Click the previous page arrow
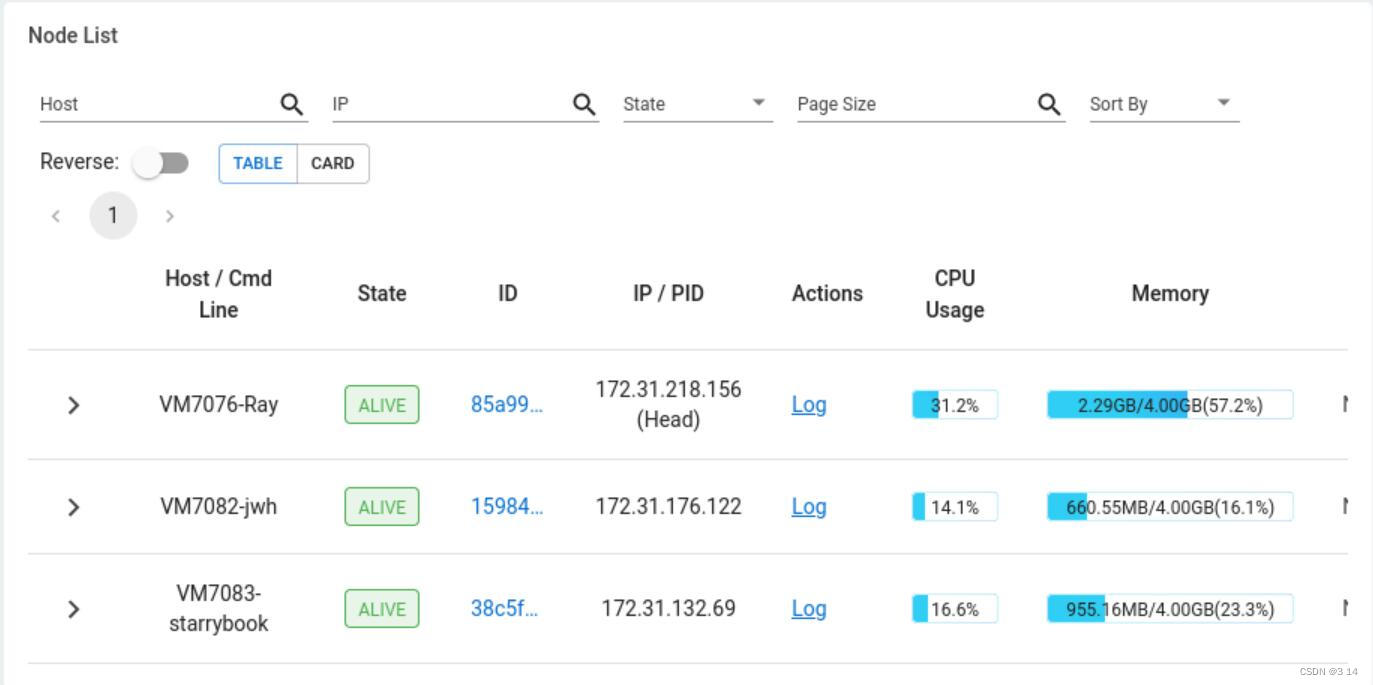 (x=56, y=215)
